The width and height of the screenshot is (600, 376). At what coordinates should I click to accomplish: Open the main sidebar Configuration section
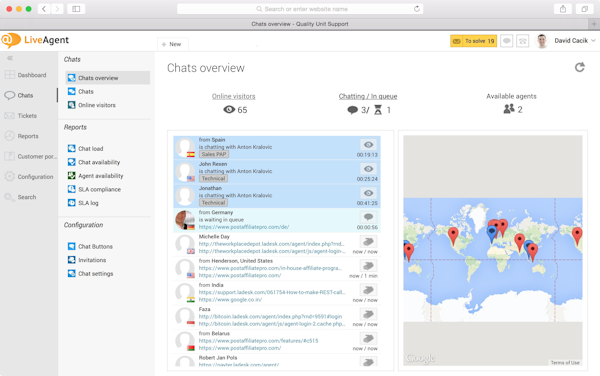[x=29, y=176]
